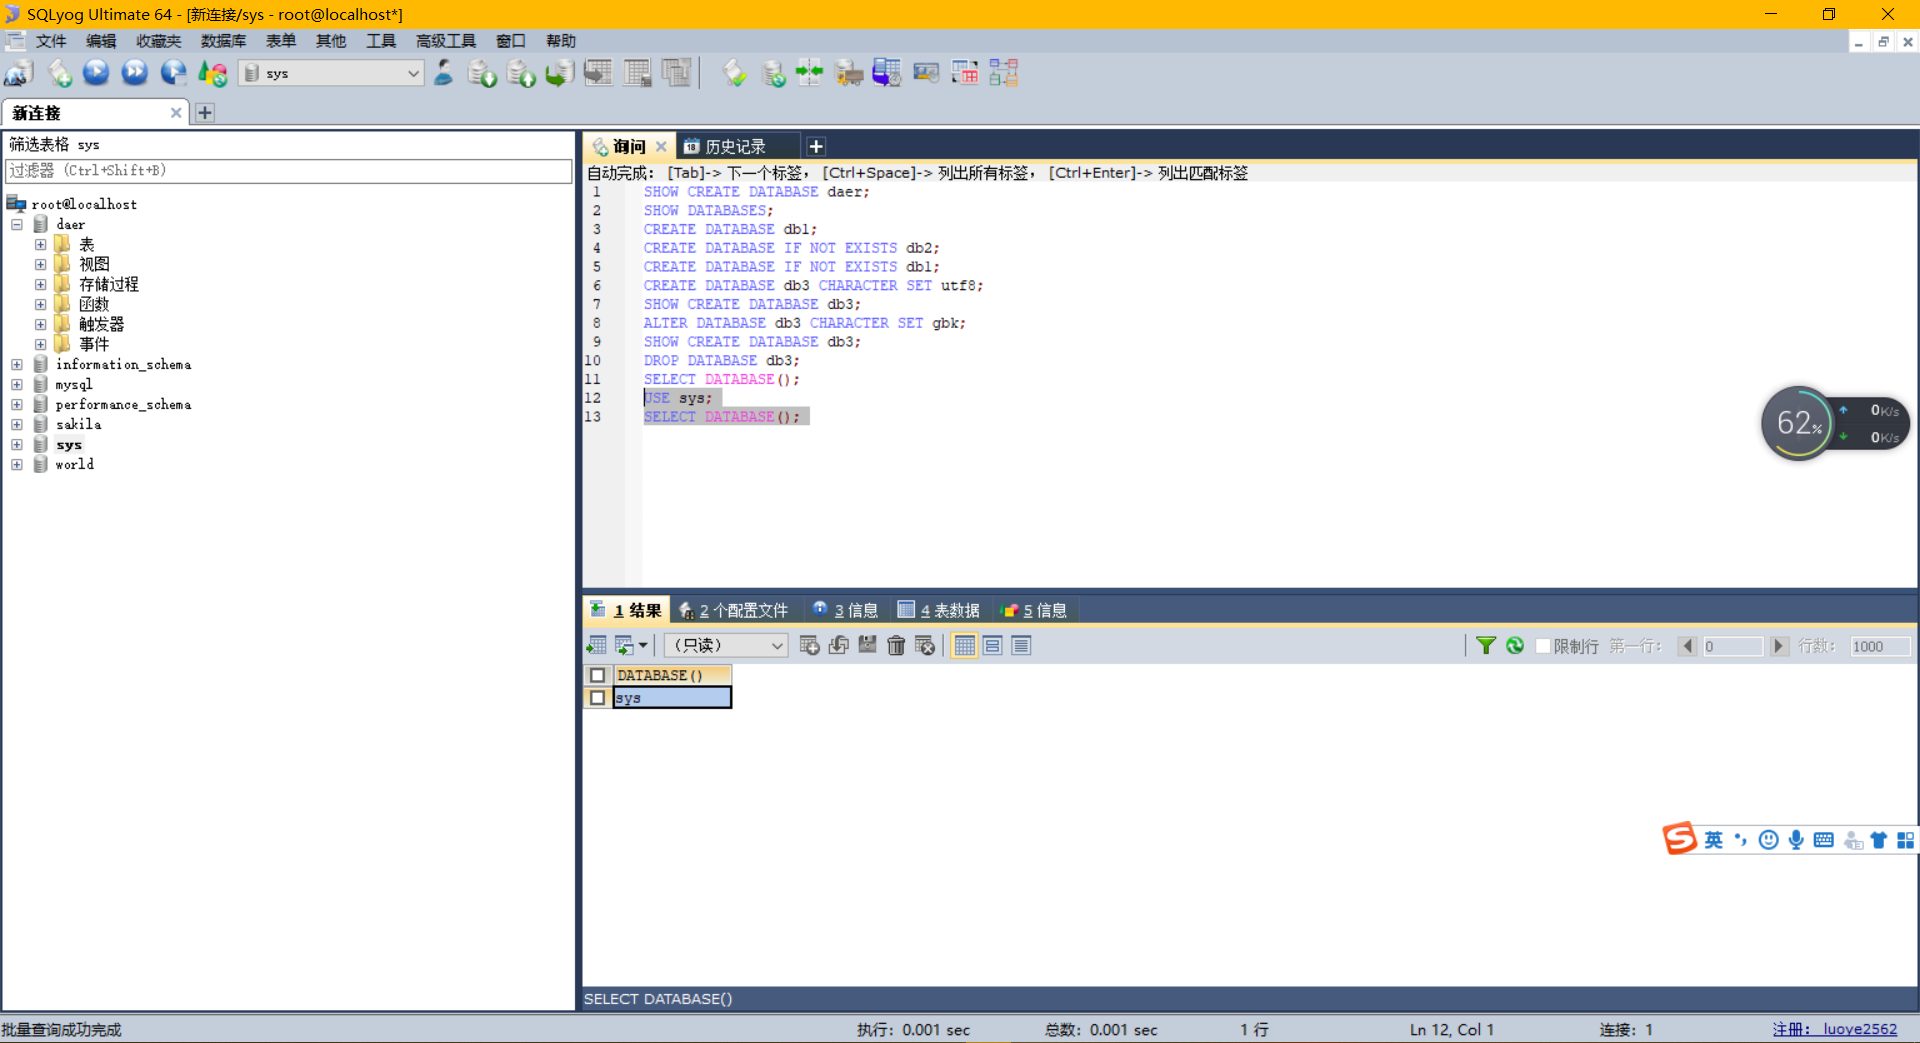Tick the DATABASE() header checkbox
The height and width of the screenshot is (1043, 1920).
pyautogui.click(x=598, y=676)
